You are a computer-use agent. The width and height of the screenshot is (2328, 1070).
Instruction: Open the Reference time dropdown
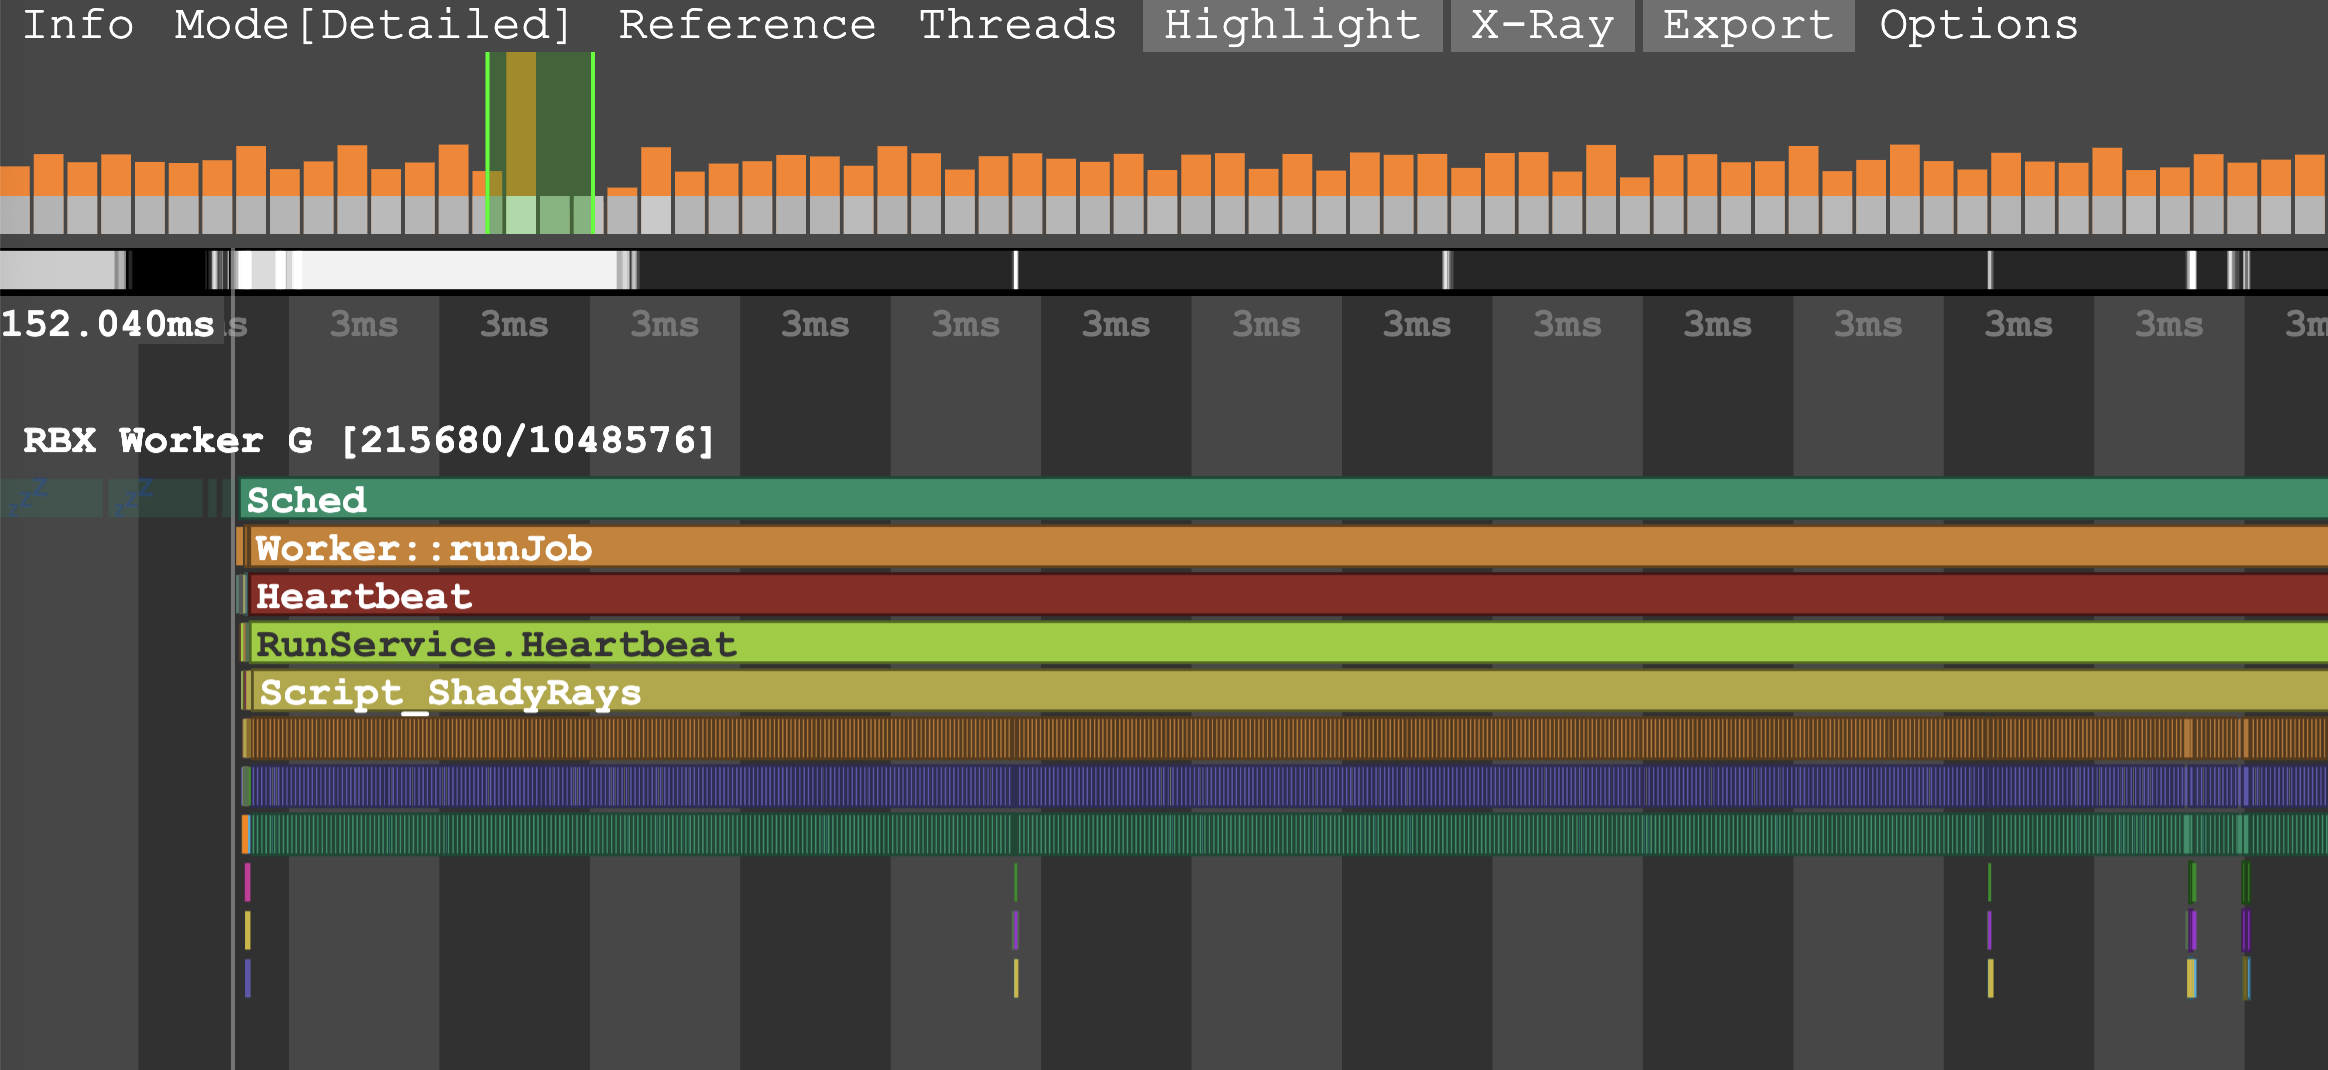point(746,25)
